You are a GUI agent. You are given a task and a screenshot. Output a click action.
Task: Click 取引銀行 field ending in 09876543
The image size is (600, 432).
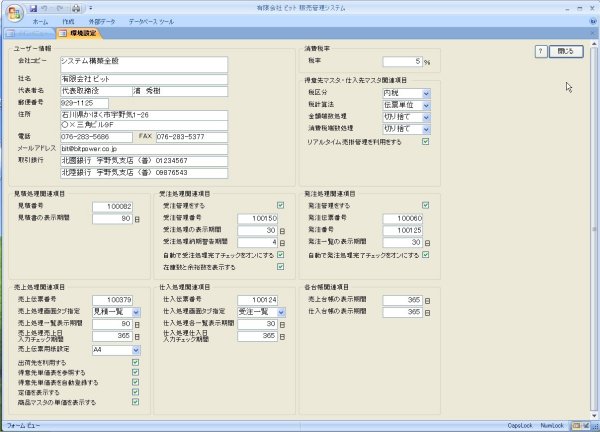click(x=144, y=173)
